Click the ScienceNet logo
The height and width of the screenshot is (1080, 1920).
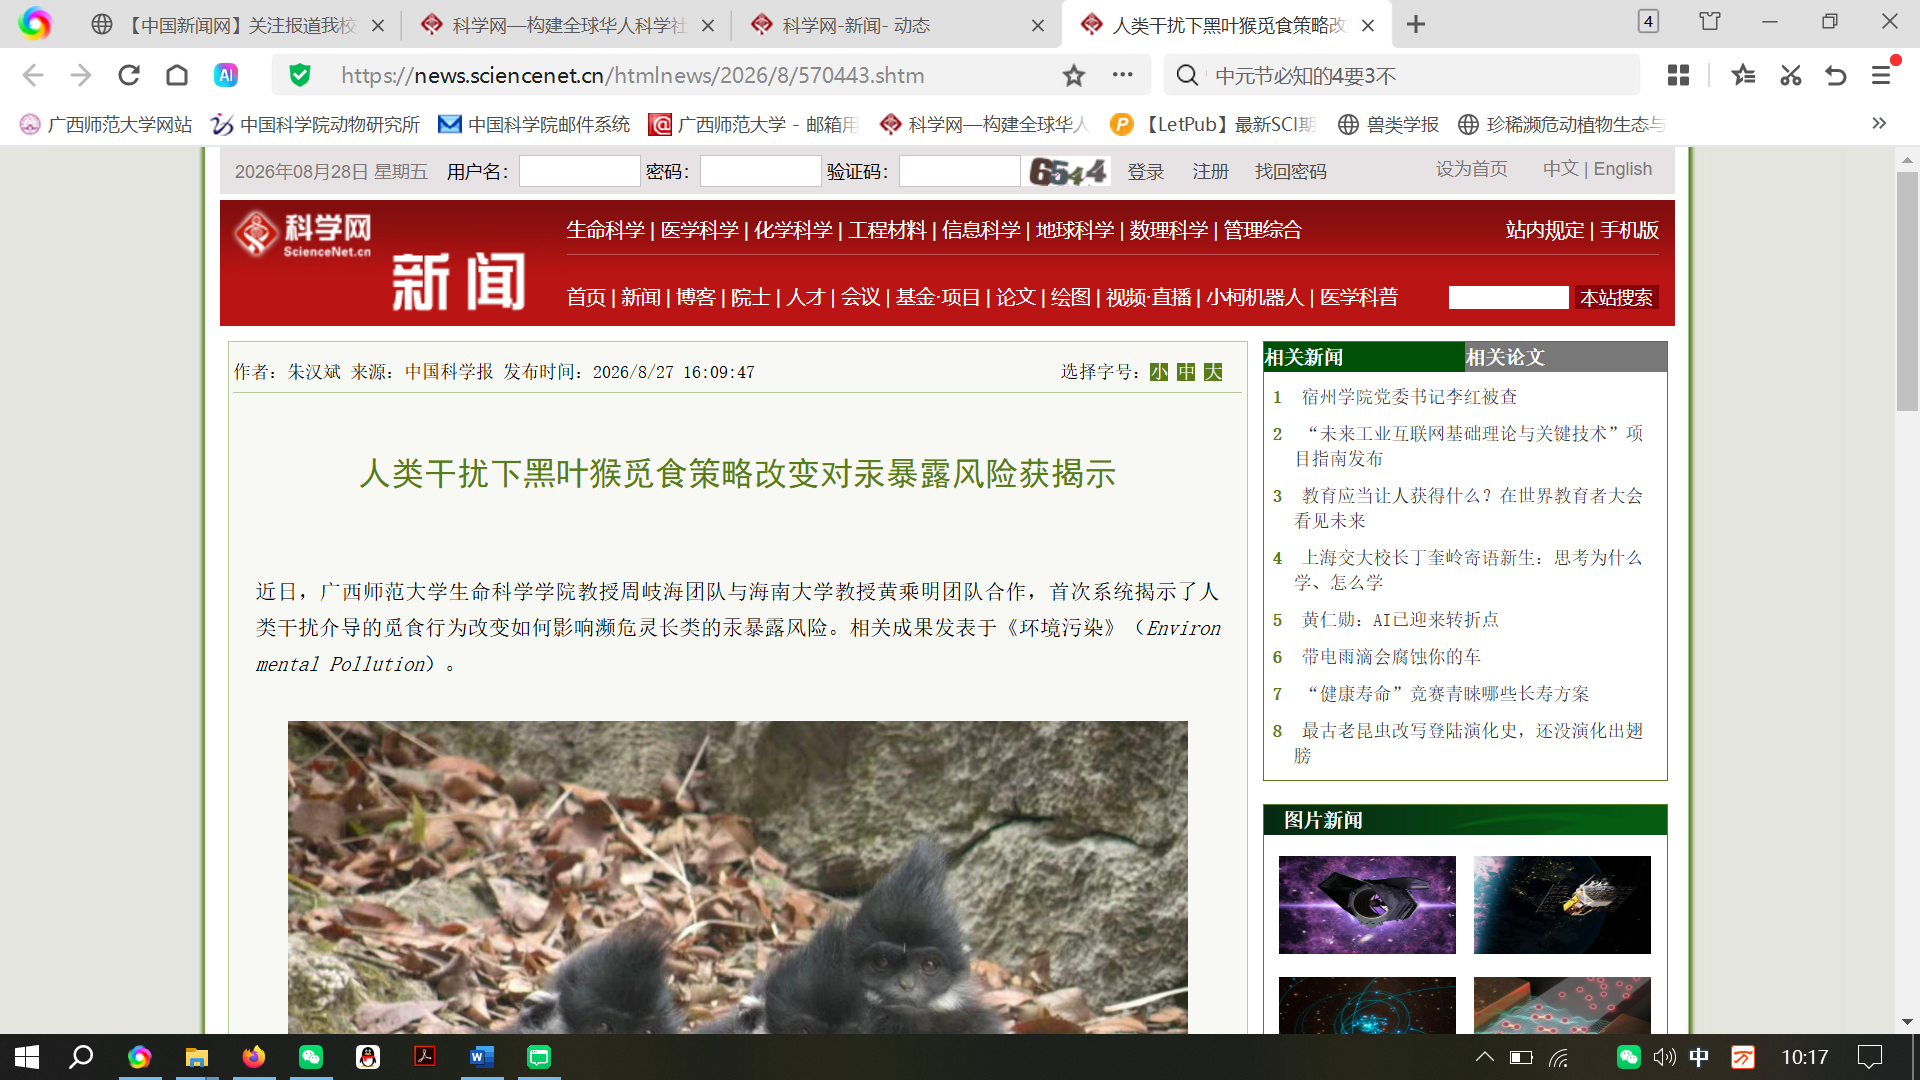[303, 235]
